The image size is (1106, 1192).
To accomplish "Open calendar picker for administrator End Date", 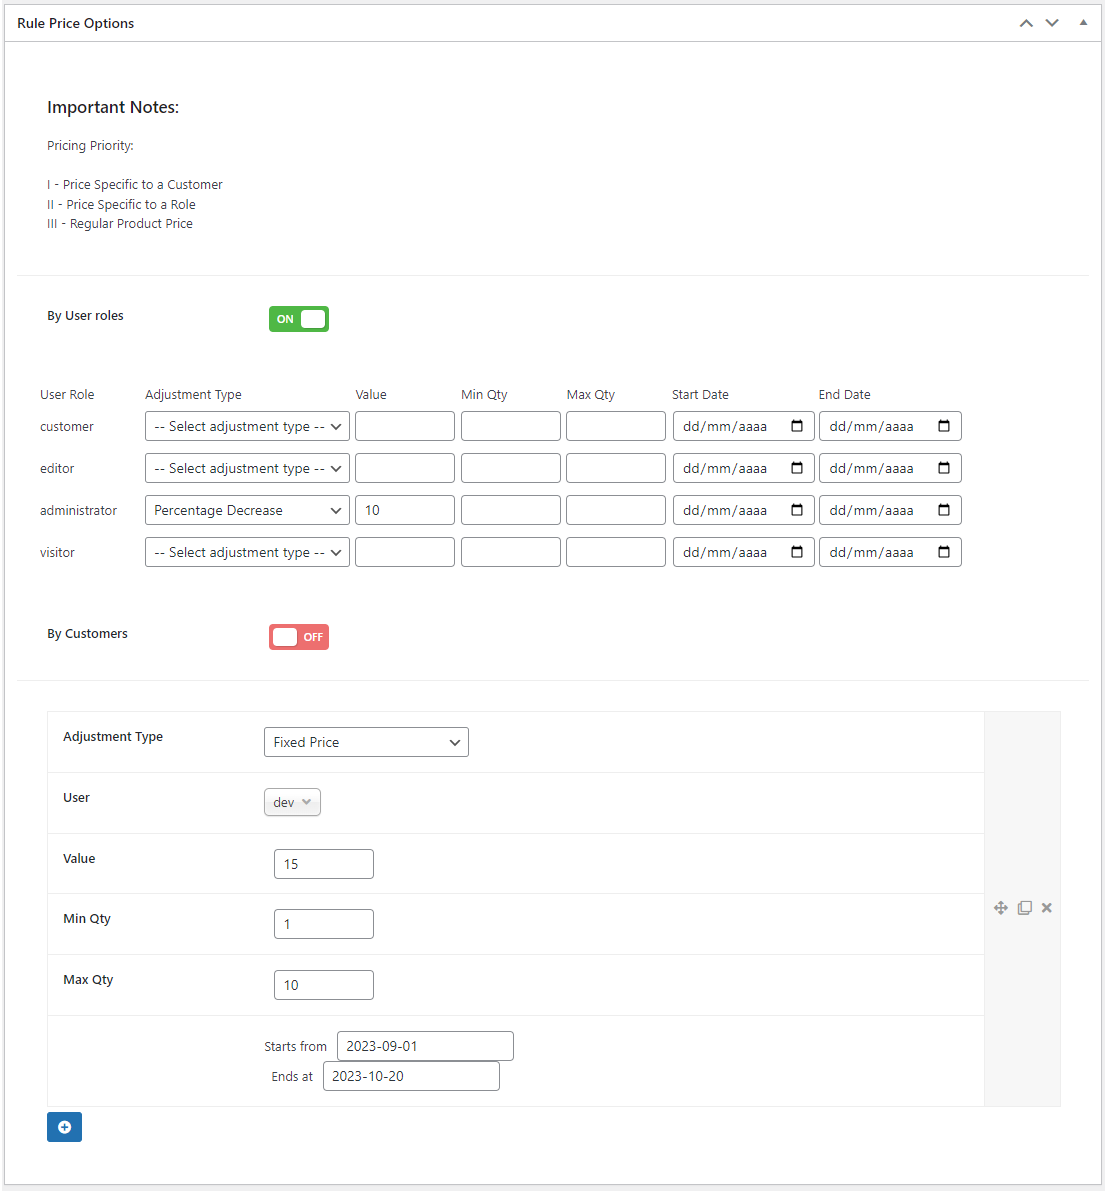I will click(x=943, y=510).
